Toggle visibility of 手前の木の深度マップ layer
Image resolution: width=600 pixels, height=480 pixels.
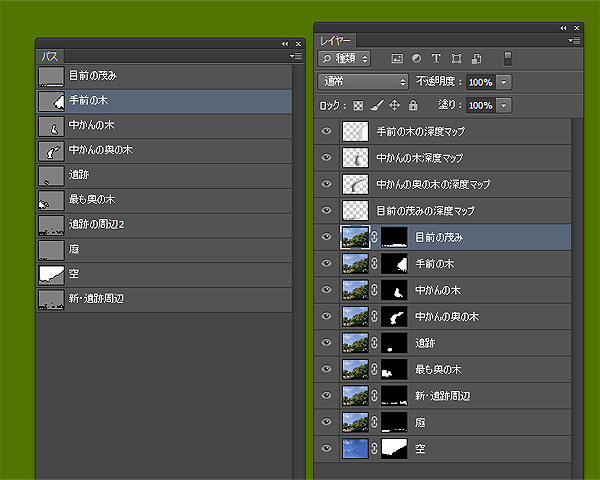click(326, 131)
